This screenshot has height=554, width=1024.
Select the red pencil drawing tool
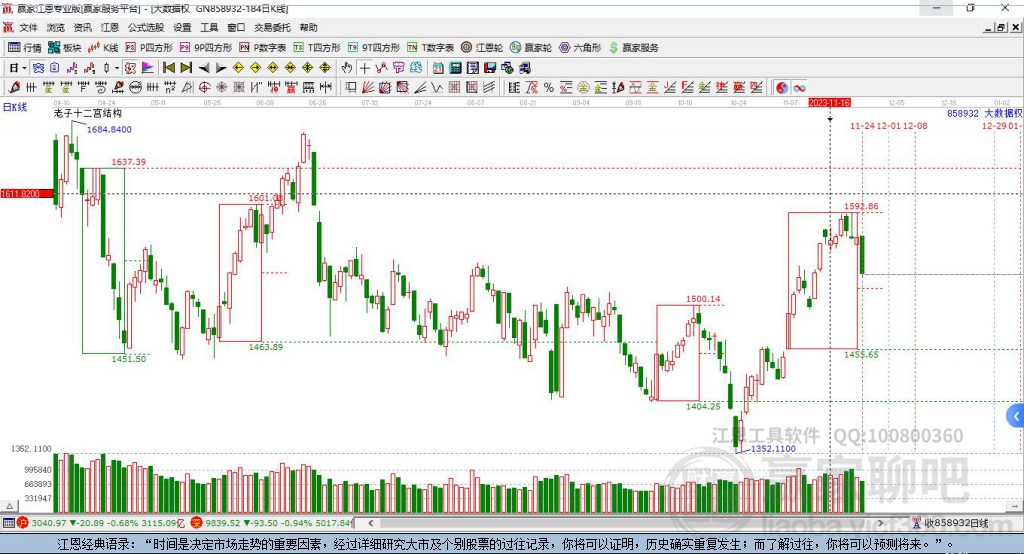click(x=14, y=88)
